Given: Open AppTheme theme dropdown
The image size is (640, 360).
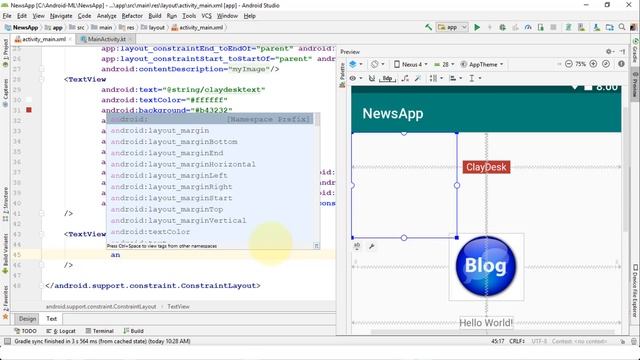Looking at the screenshot, I should (x=482, y=64).
